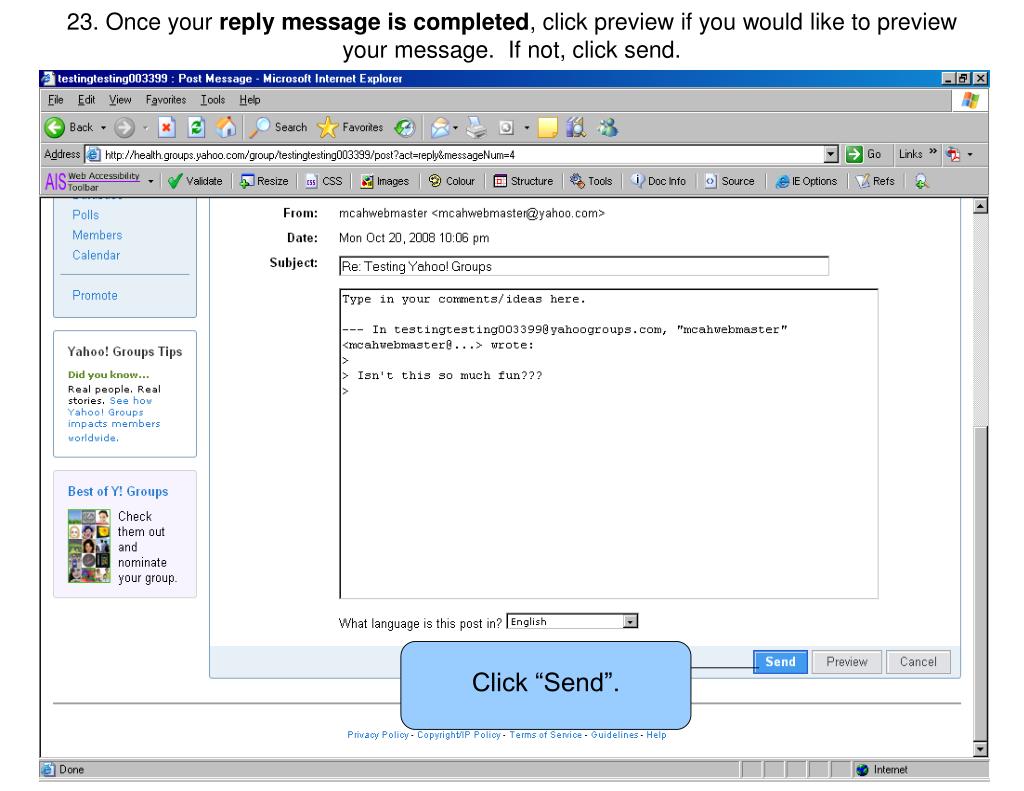This screenshot has width=1024, height=791.
Task: Click the Forward arrow icon
Action: point(124,127)
